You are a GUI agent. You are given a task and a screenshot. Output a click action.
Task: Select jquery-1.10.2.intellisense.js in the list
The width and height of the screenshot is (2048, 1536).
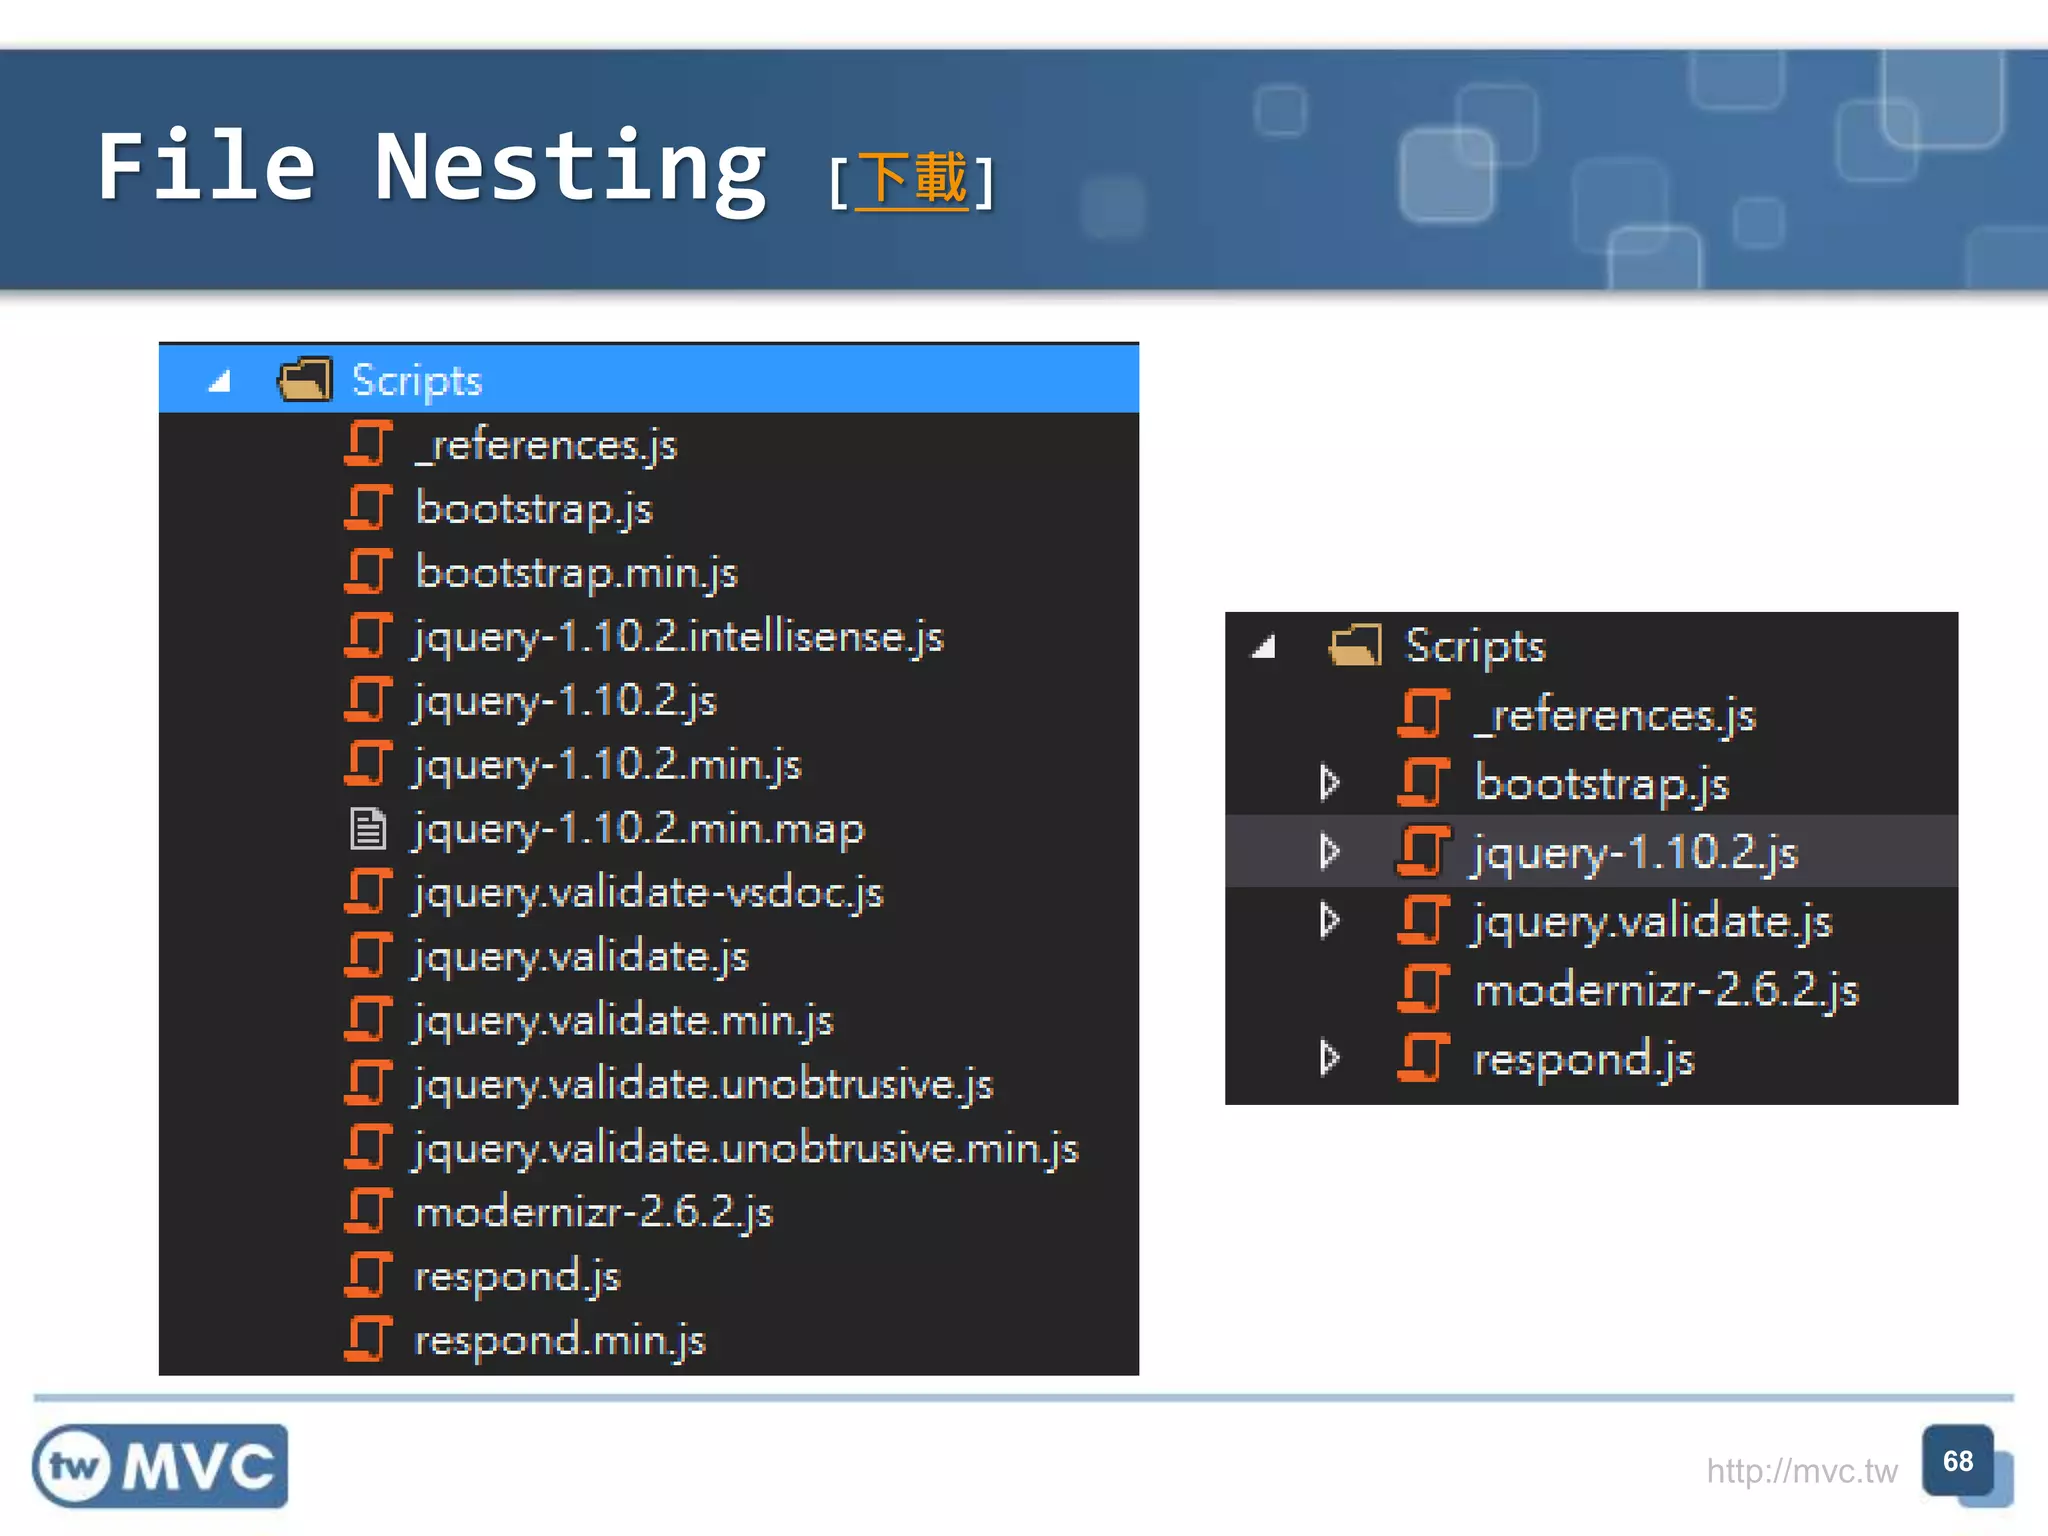[x=679, y=638]
